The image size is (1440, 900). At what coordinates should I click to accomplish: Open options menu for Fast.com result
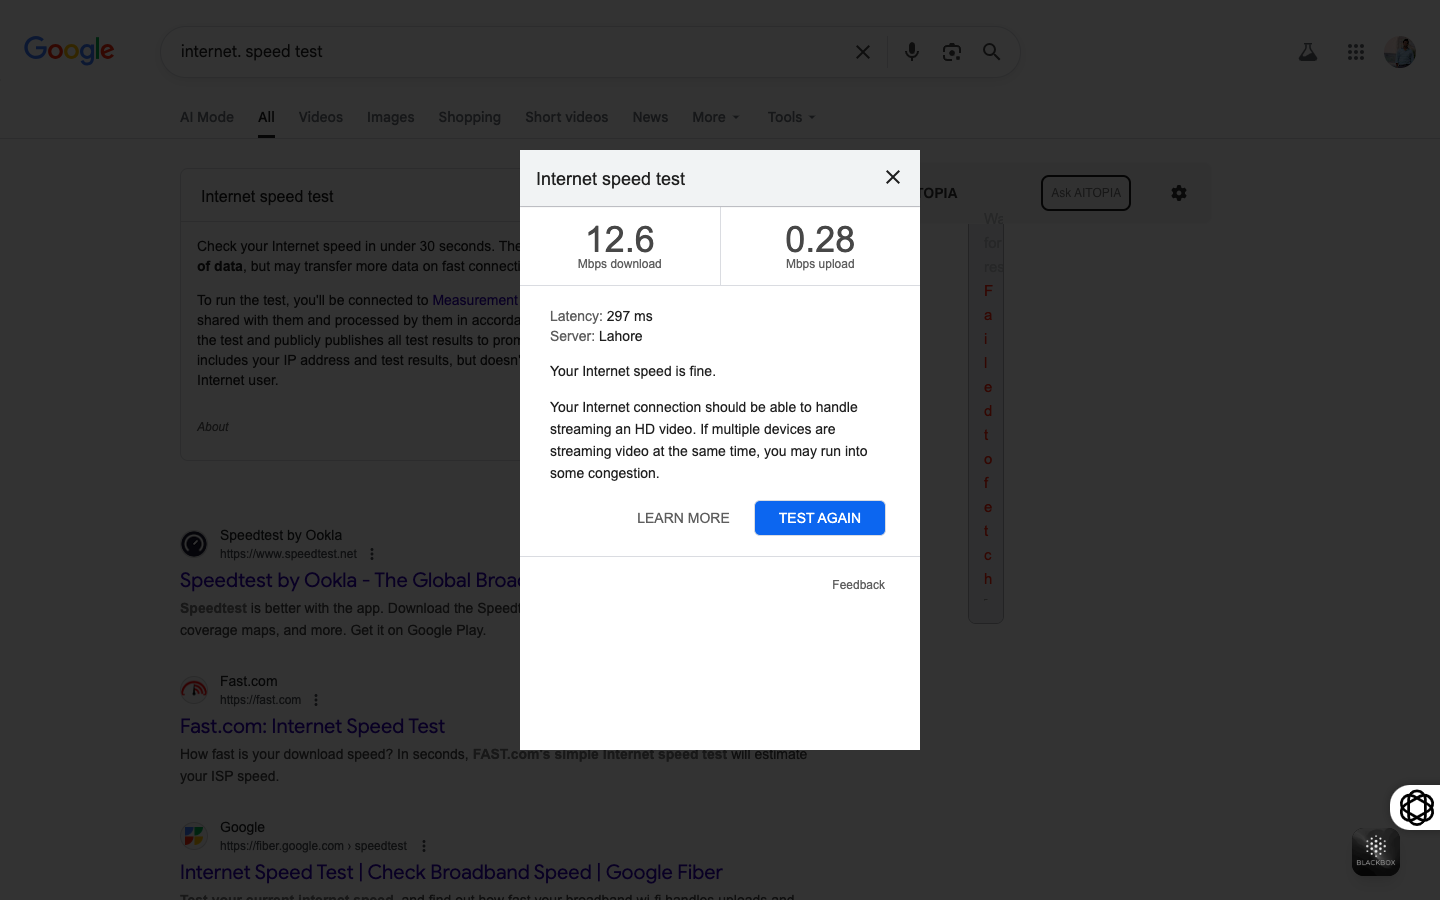[x=316, y=700]
